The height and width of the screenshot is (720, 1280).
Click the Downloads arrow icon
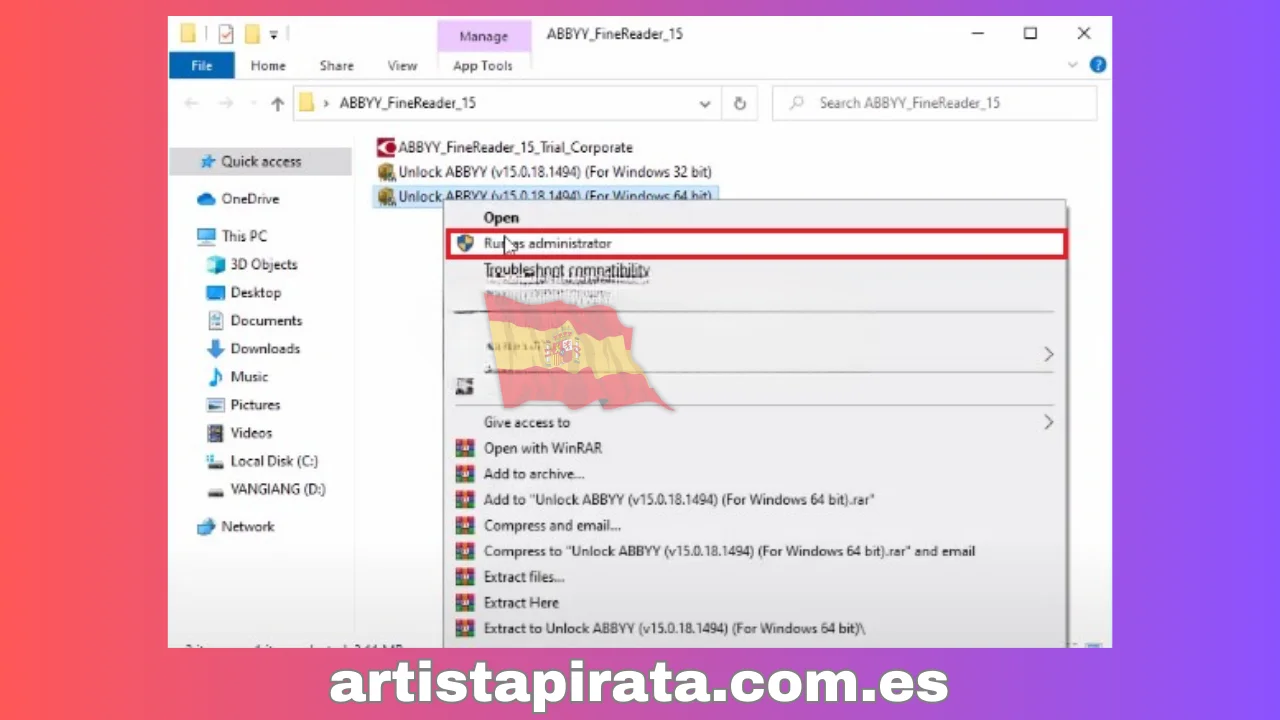(x=215, y=349)
